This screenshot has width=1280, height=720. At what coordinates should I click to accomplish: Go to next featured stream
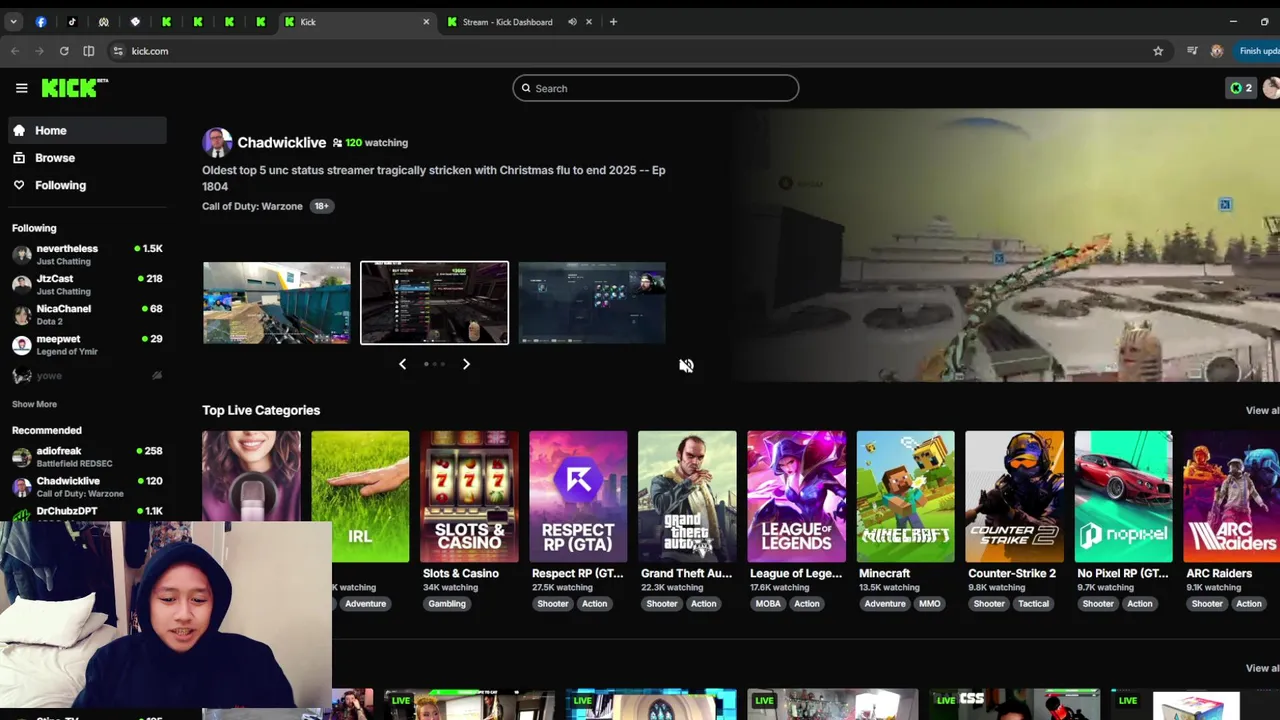466,364
